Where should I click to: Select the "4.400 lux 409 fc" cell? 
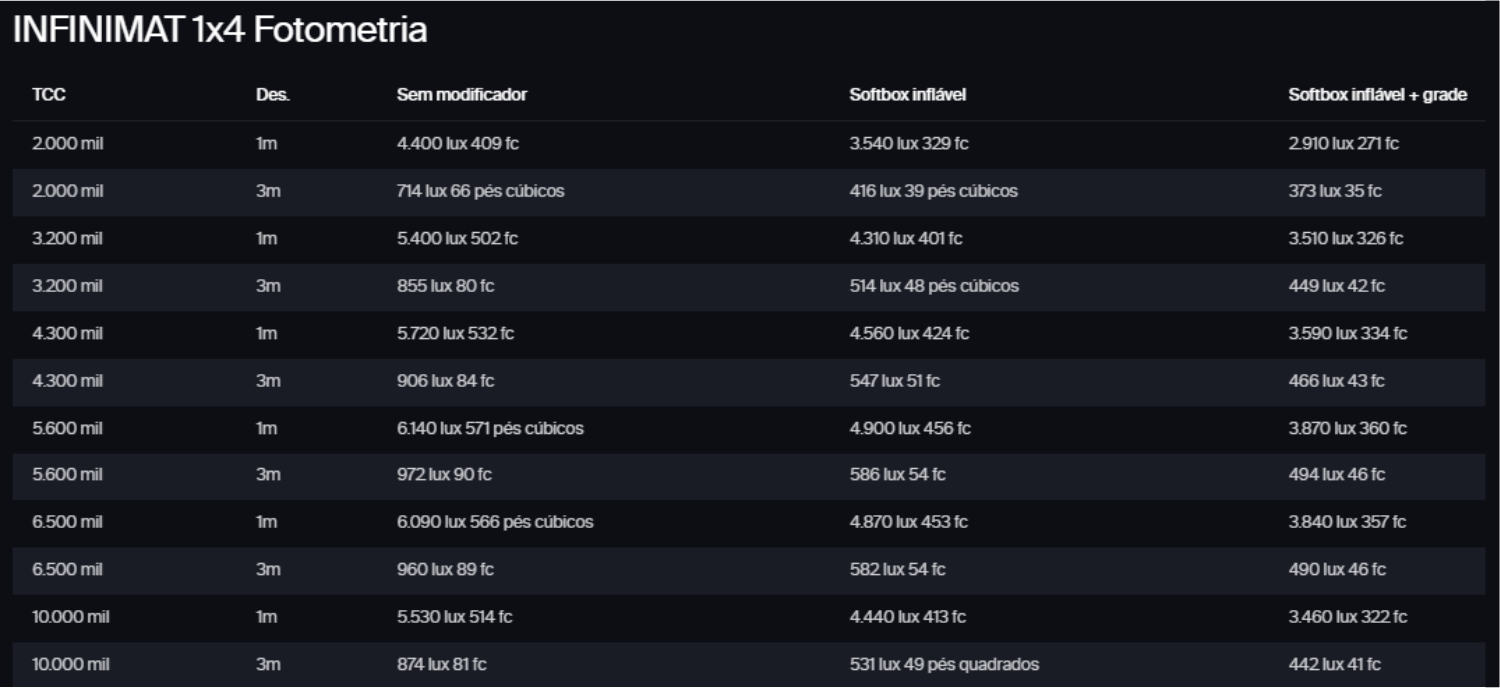pyautogui.click(x=458, y=144)
